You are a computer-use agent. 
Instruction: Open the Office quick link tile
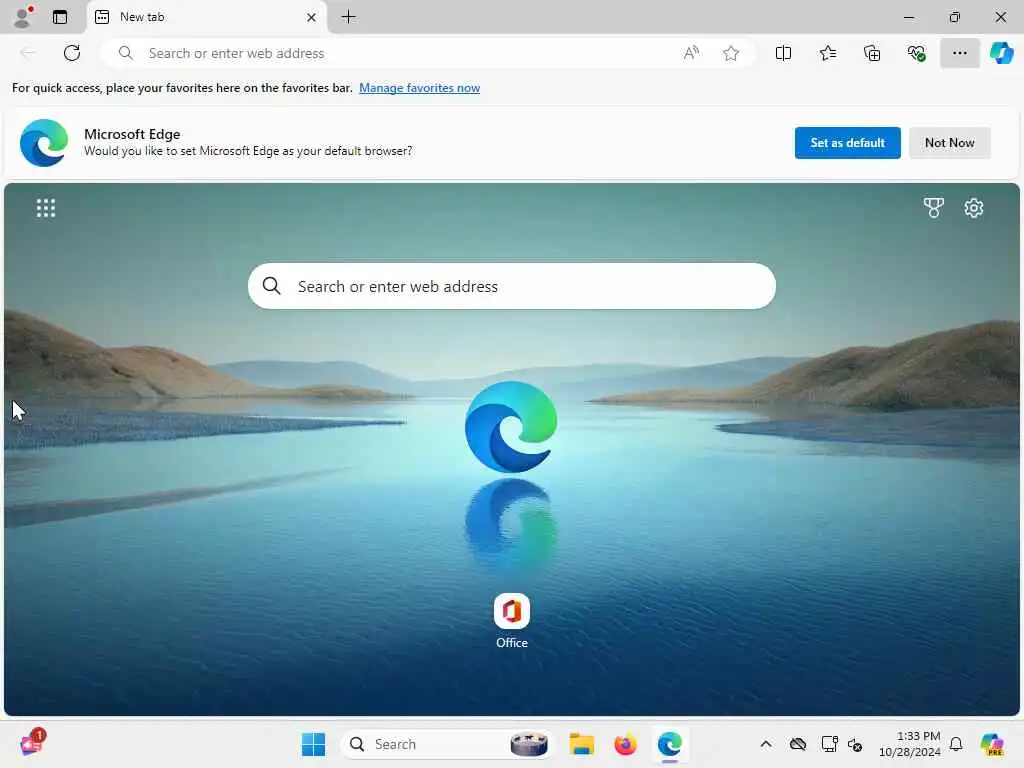(511, 620)
